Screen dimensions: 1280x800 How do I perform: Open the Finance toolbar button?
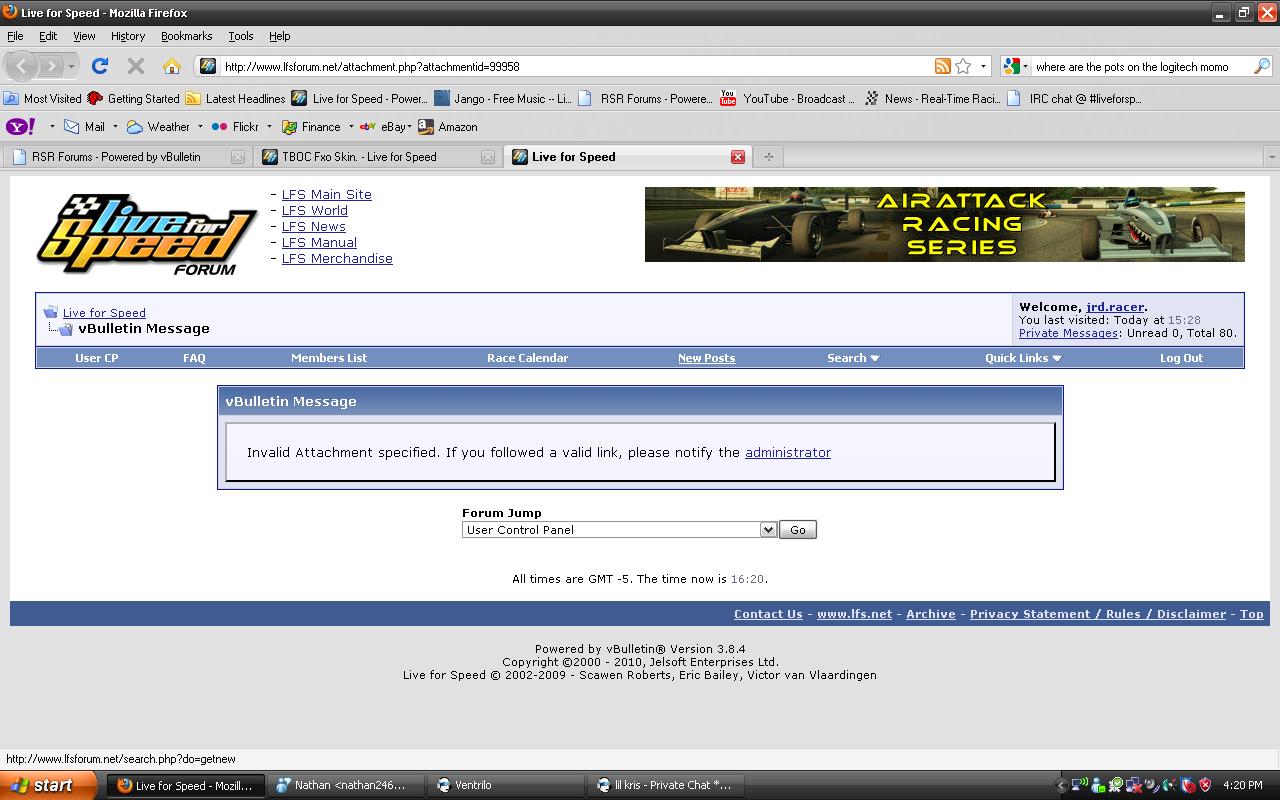tap(311, 127)
